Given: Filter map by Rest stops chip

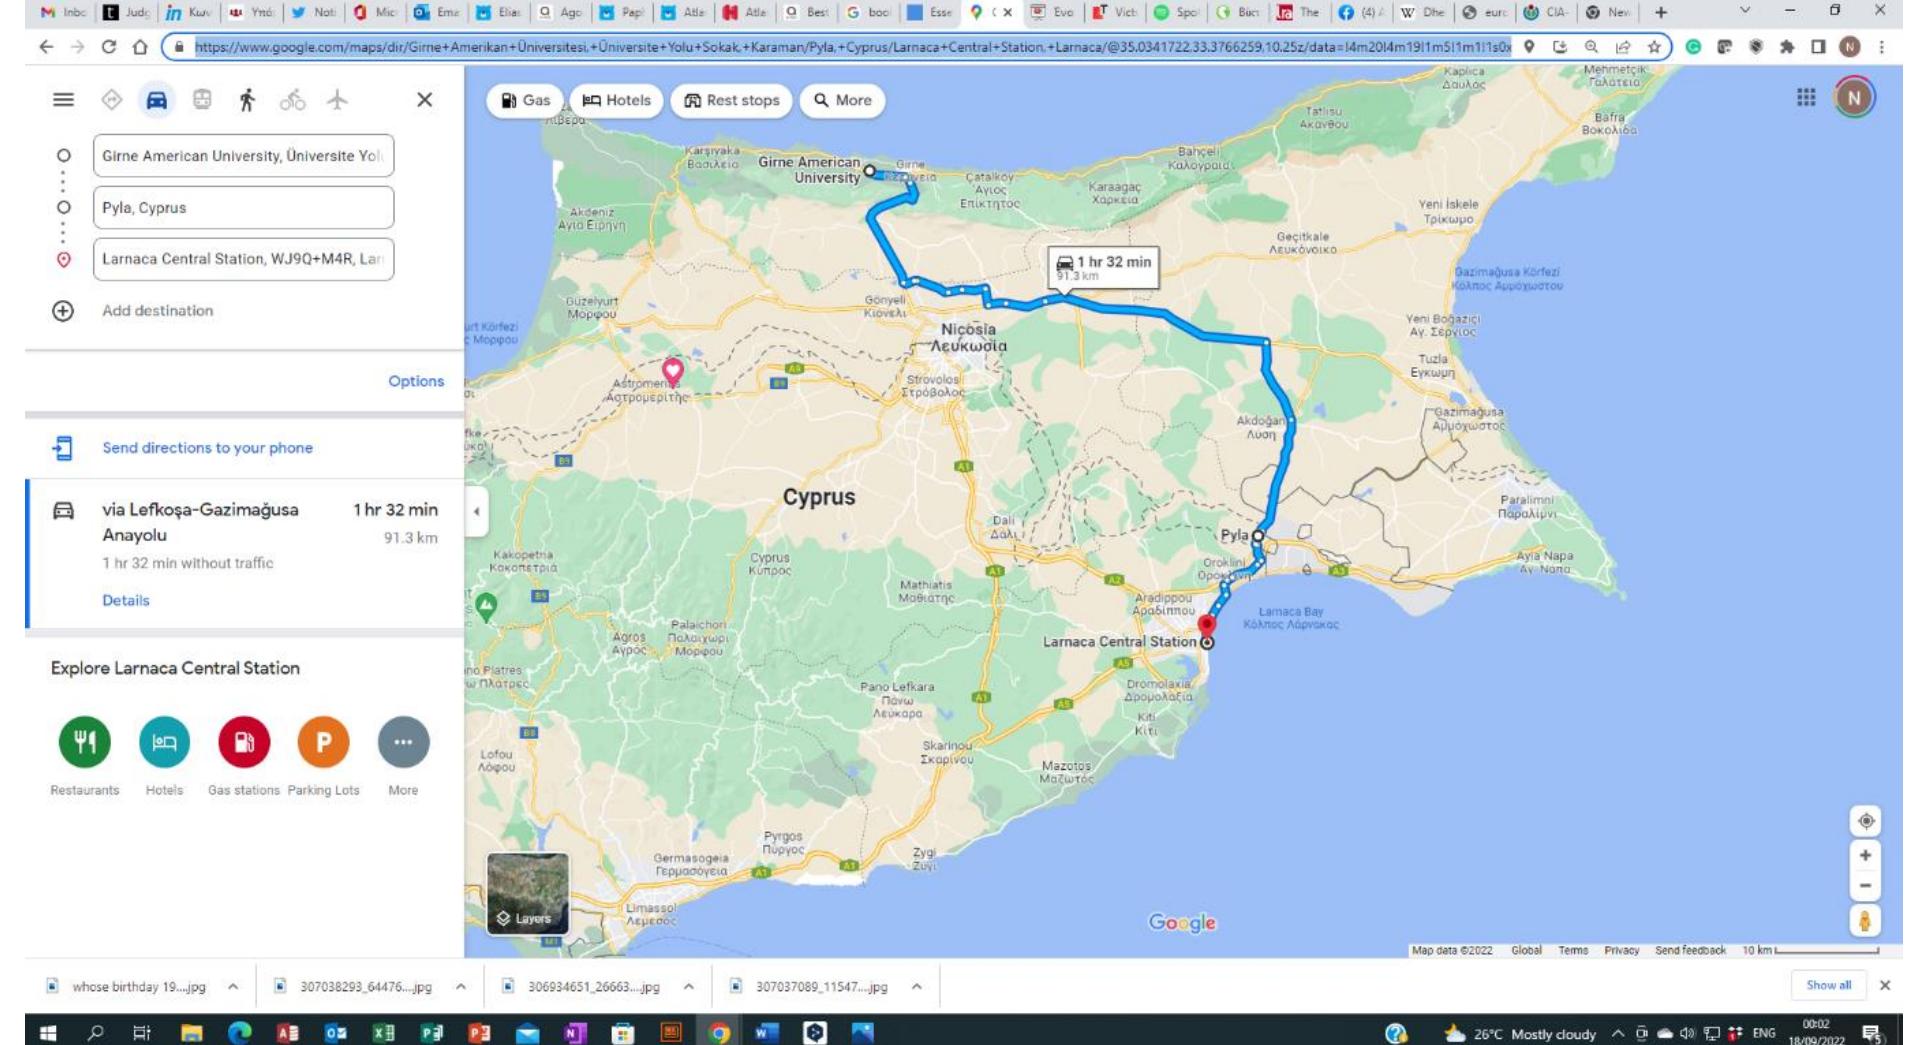Looking at the screenshot, I should [x=731, y=100].
